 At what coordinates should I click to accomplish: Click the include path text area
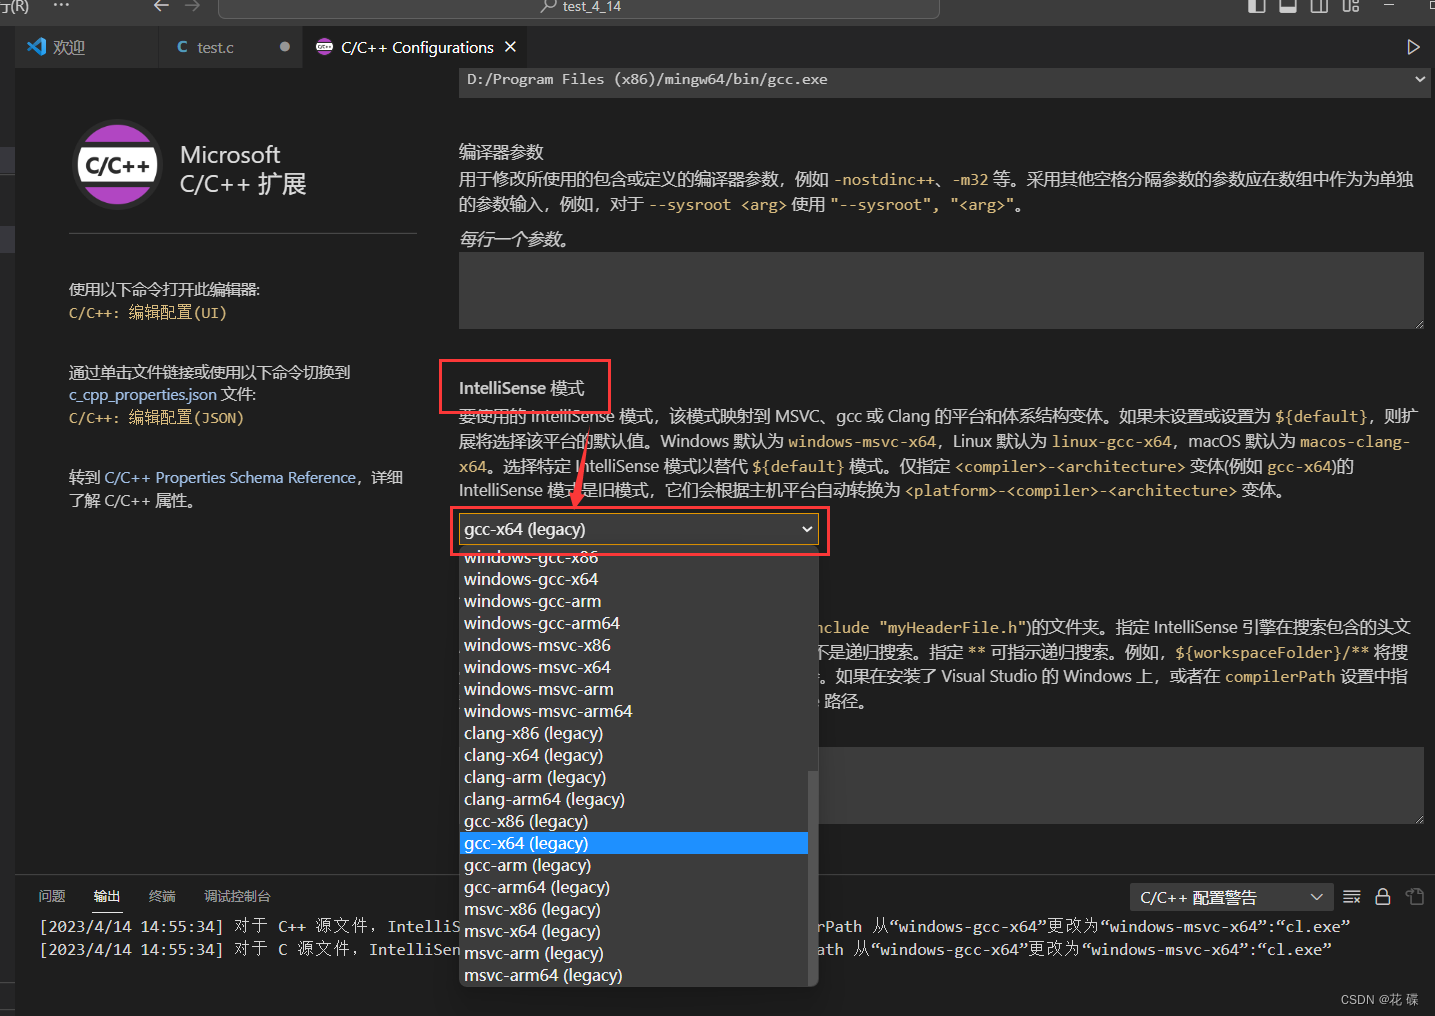pyautogui.click(x=1121, y=785)
